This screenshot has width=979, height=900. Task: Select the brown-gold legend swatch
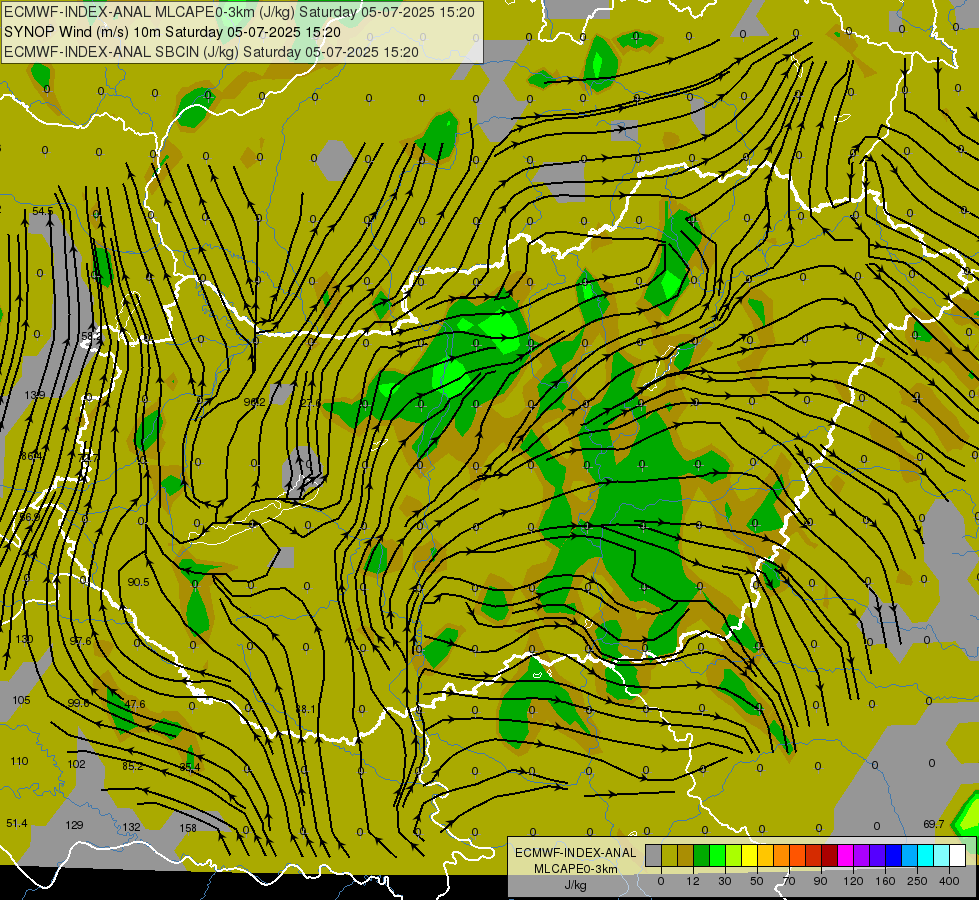point(686,855)
